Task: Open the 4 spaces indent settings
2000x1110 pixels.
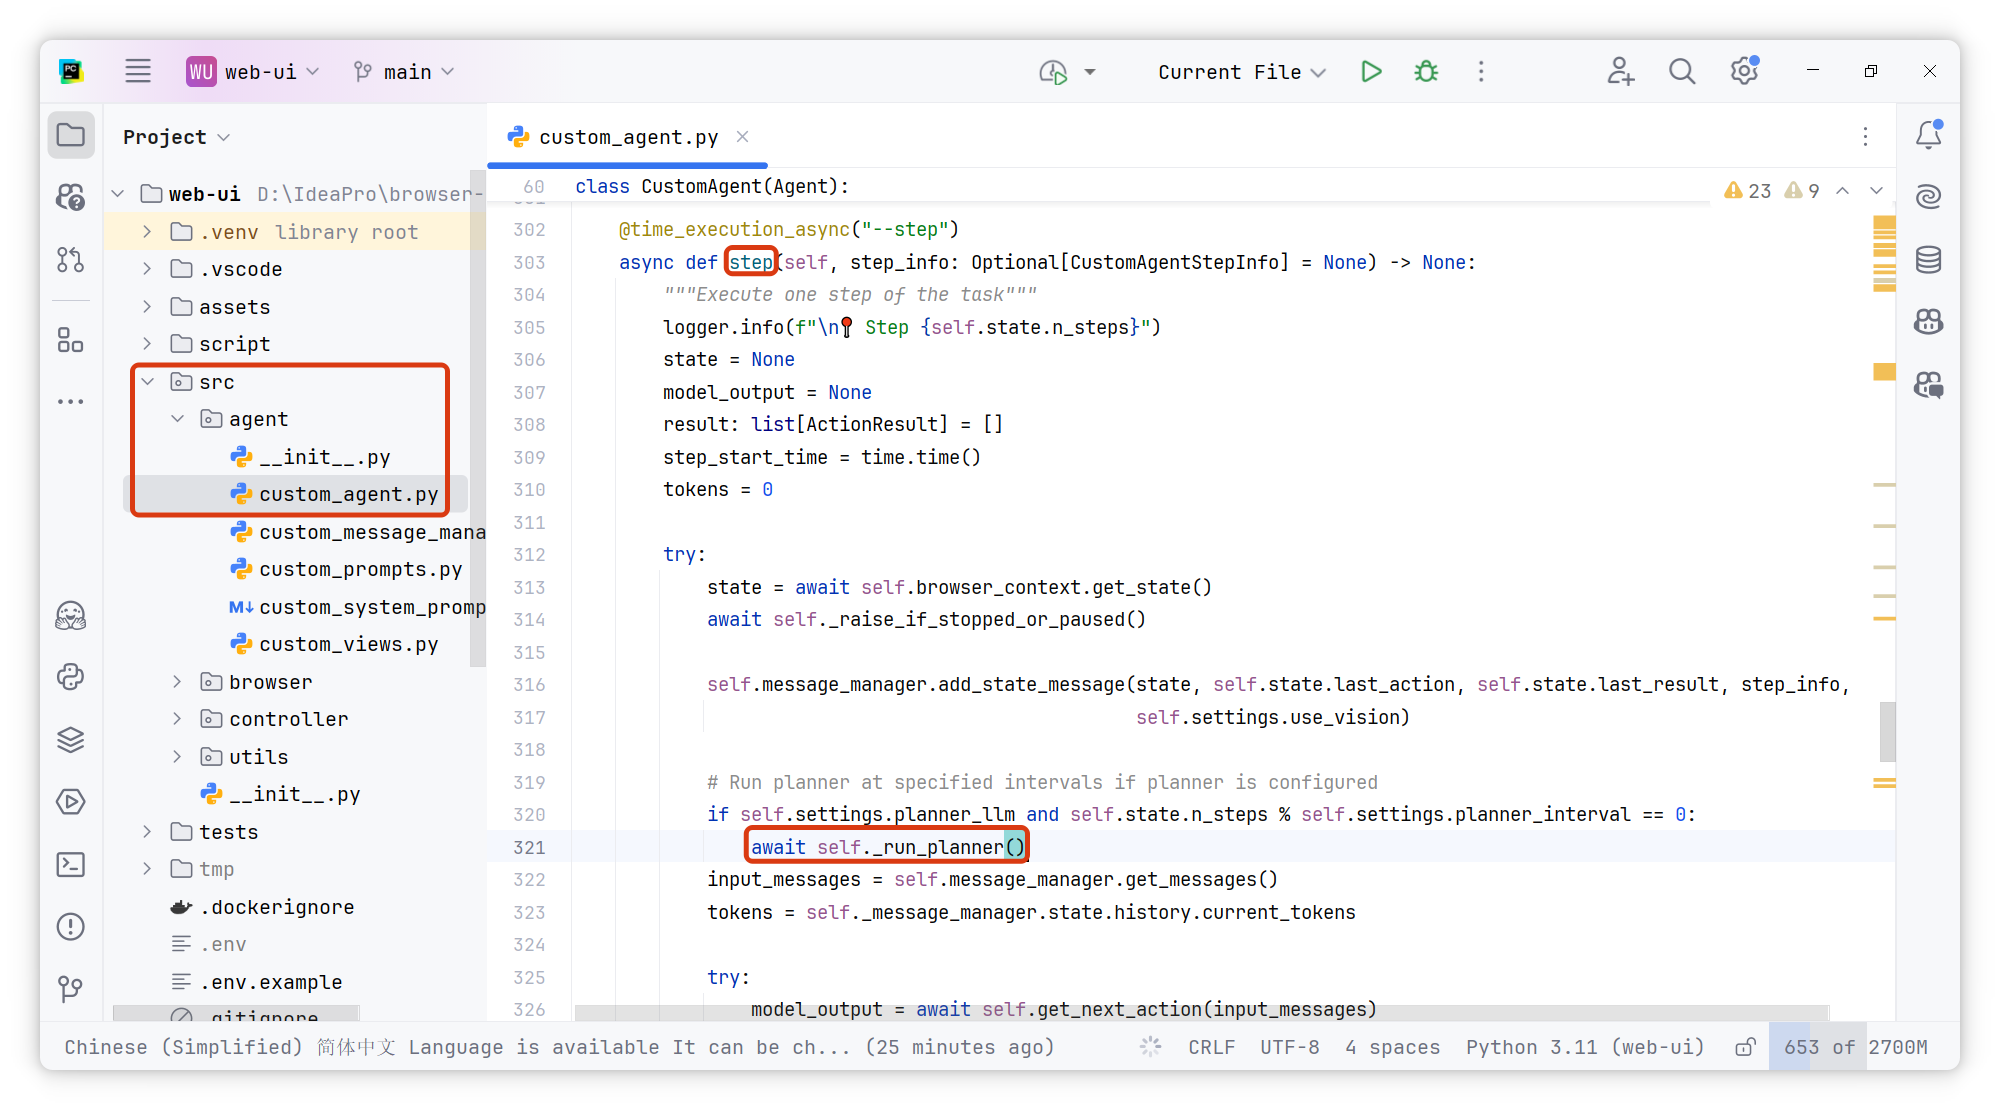Action: click(1392, 1047)
